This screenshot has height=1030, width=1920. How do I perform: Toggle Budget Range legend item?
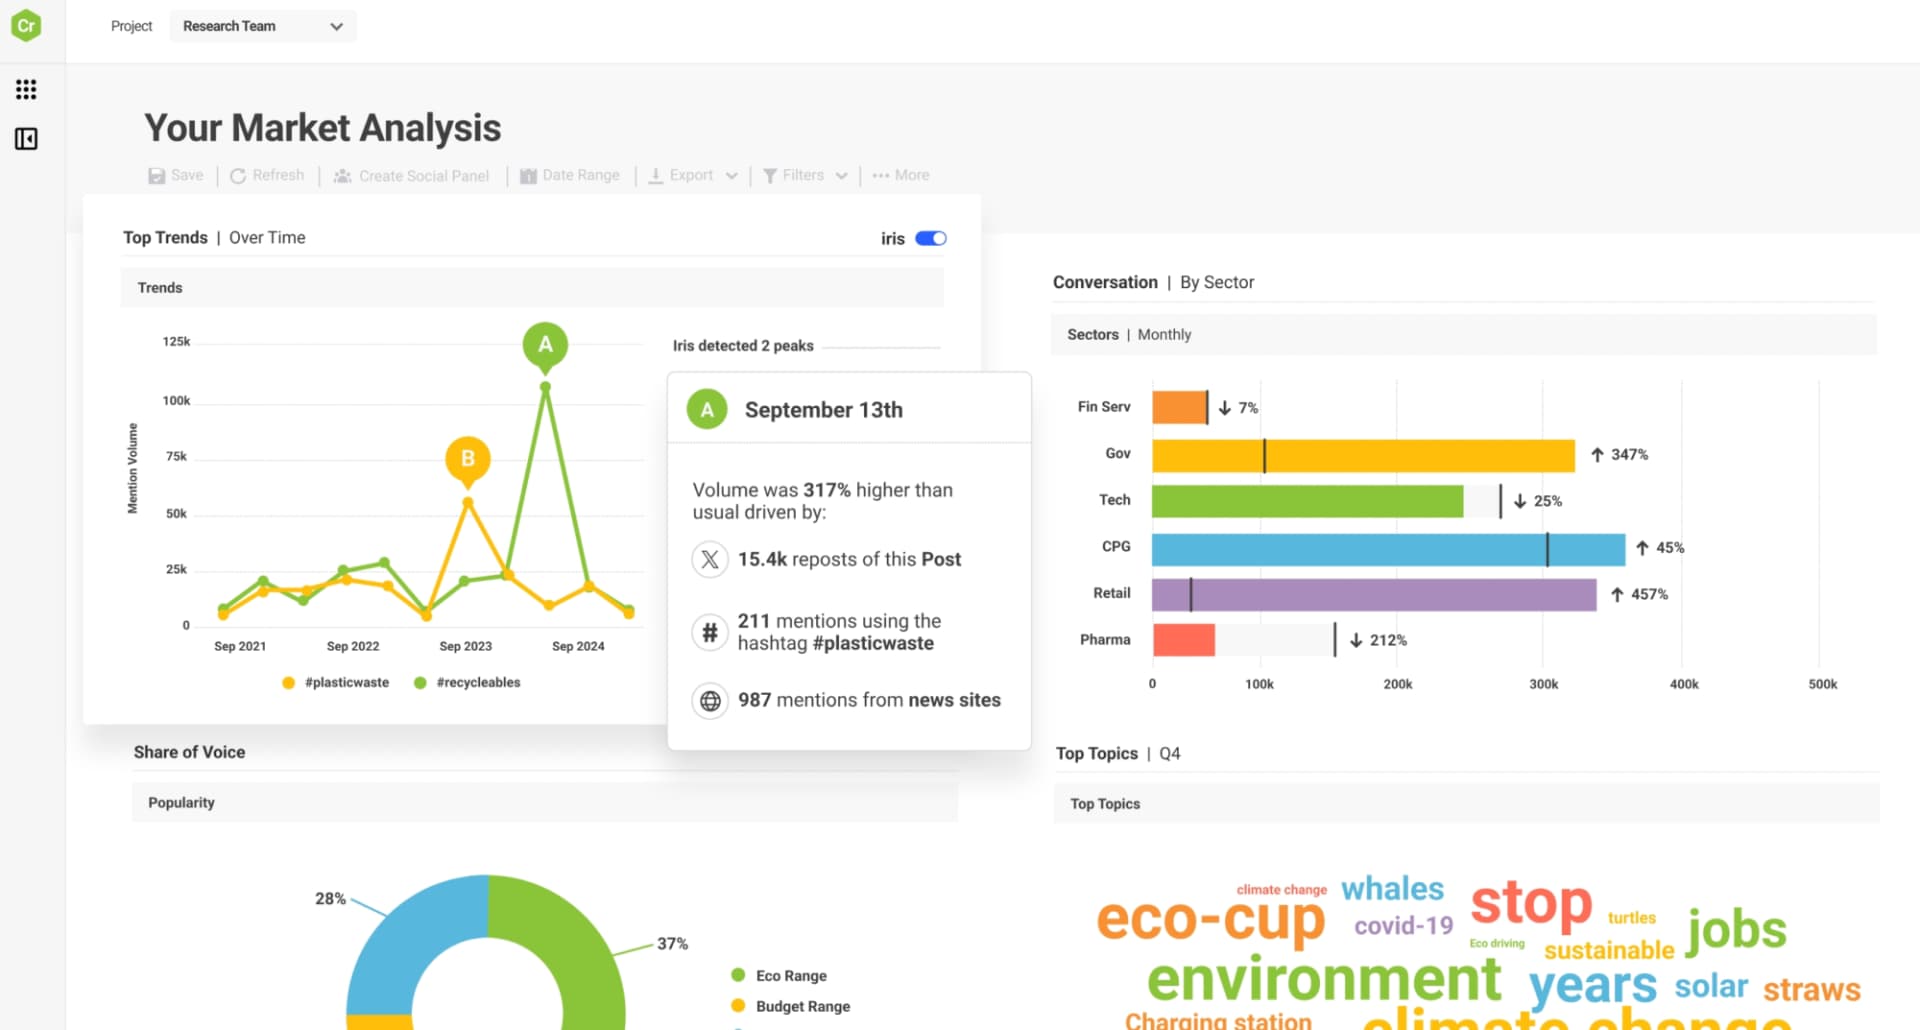(x=791, y=1006)
